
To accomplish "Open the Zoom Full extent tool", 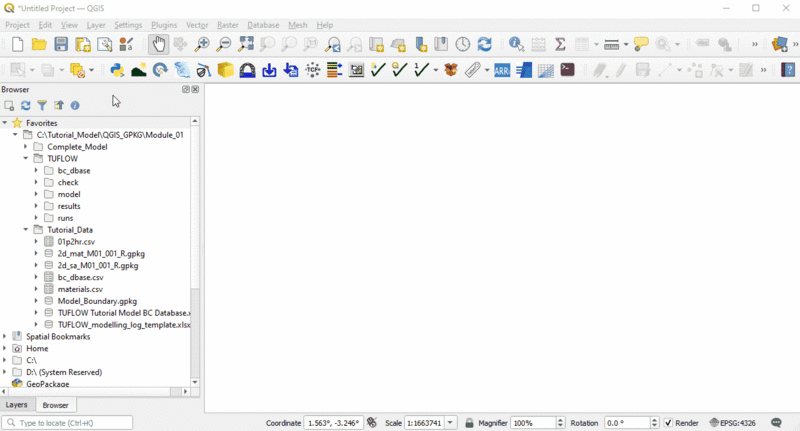I will pyautogui.click(x=246, y=45).
